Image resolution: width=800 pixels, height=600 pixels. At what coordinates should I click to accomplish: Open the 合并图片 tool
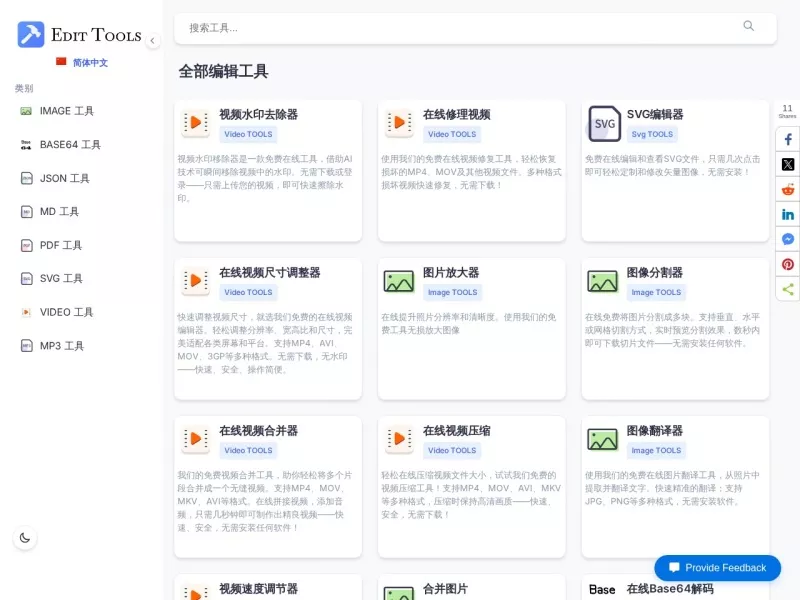click(445, 589)
